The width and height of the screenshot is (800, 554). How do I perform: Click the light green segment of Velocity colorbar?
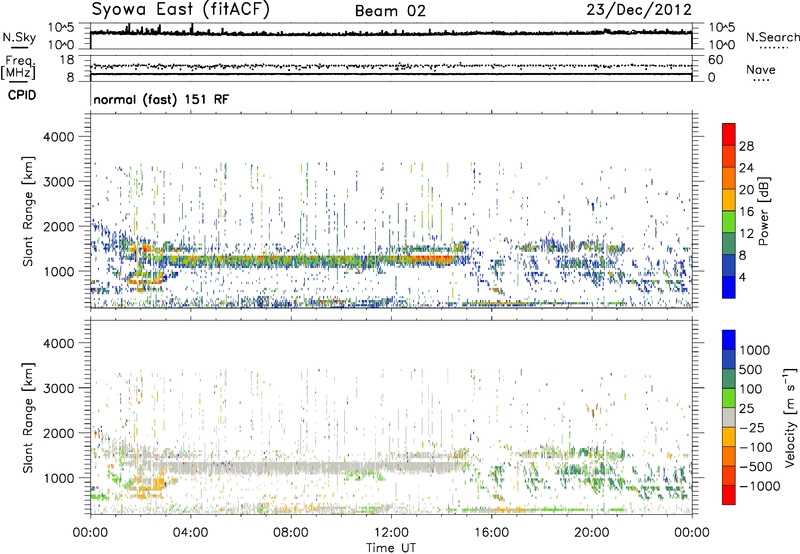(729, 398)
